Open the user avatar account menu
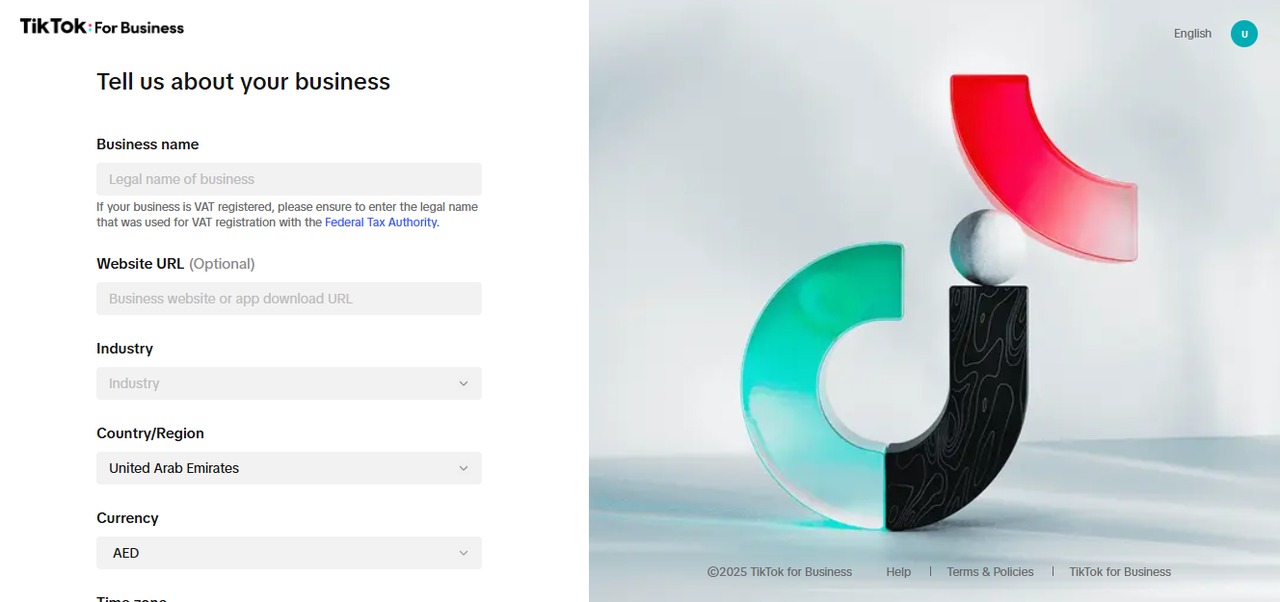The height and width of the screenshot is (602, 1280). [1244, 34]
